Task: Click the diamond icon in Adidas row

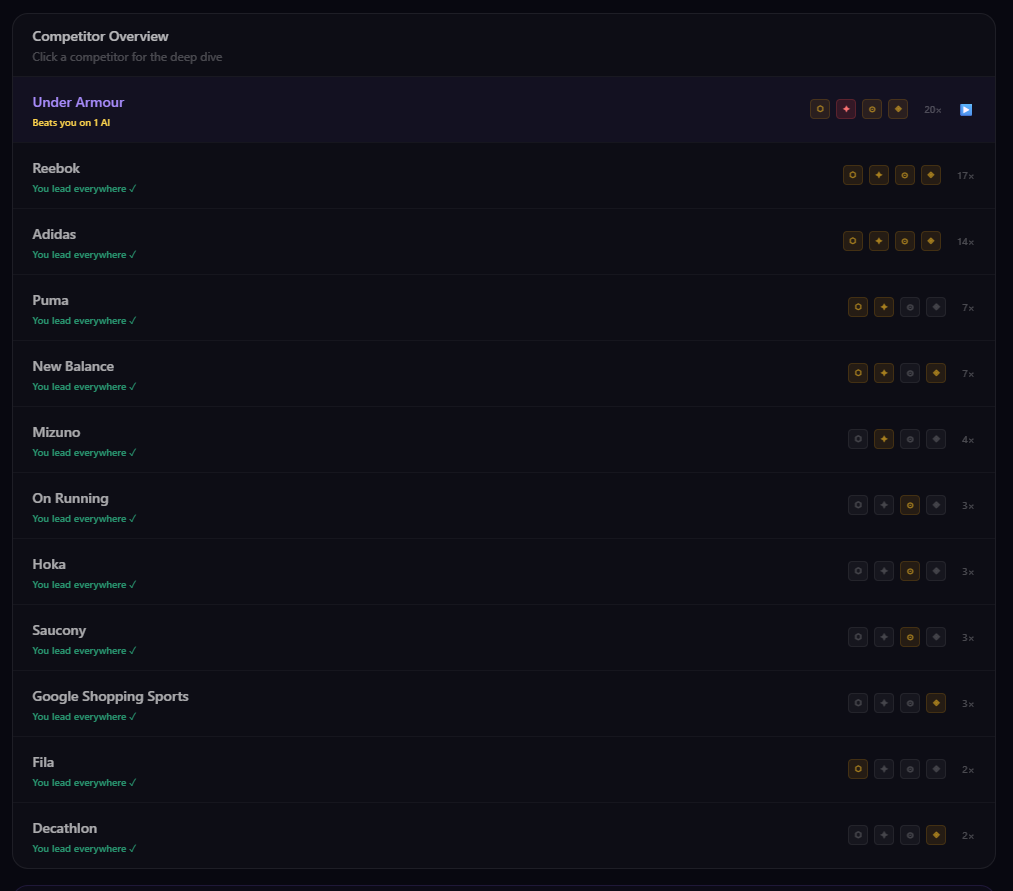Action: point(931,241)
